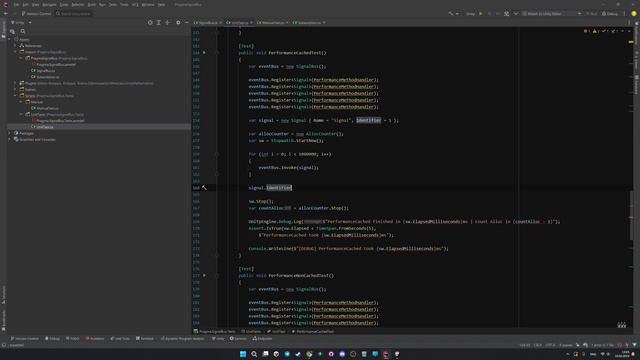Select Subscriptions.cs in the explorer tree
The height and width of the screenshot is (360, 640).
tap(45, 77)
